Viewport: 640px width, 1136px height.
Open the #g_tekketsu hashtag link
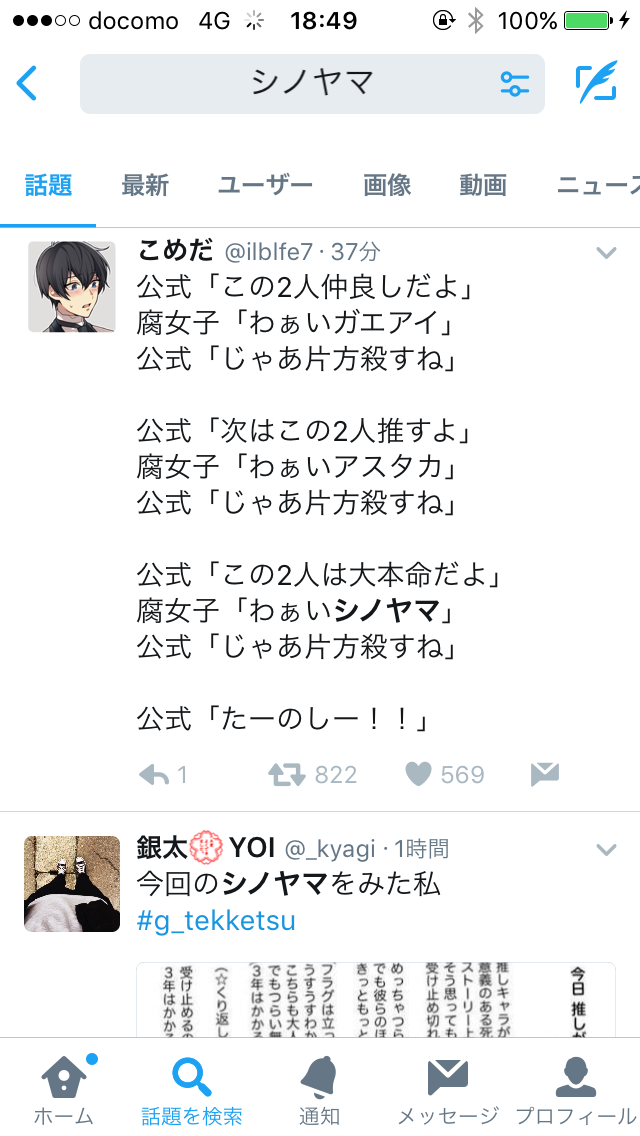tap(216, 920)
